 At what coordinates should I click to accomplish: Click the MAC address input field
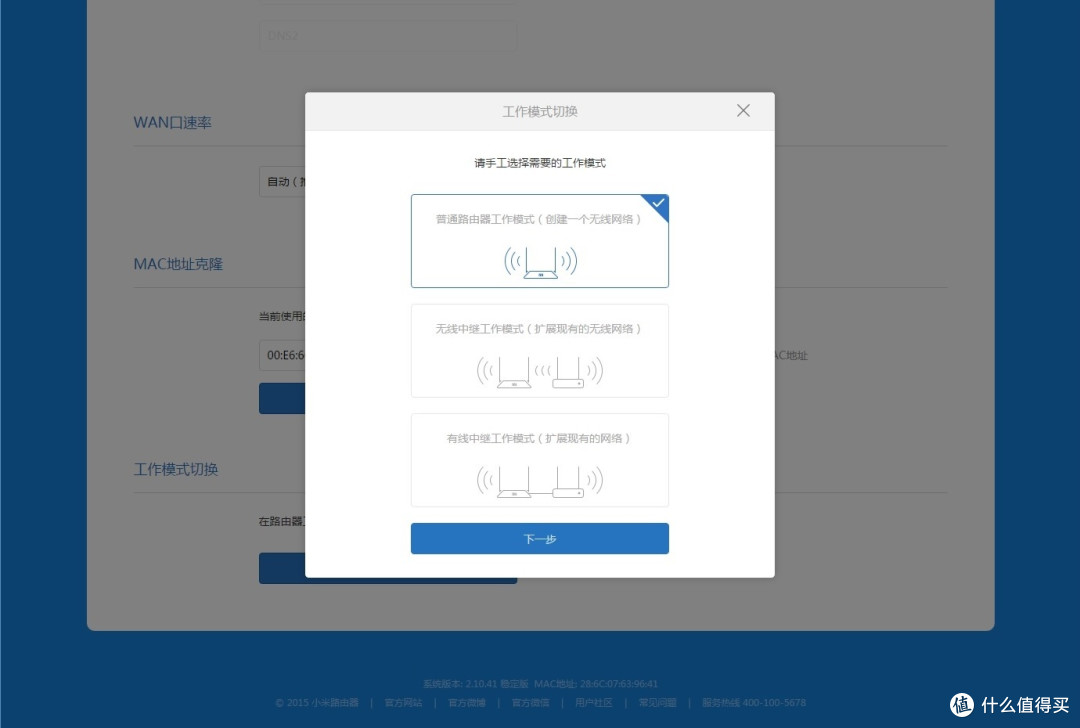(283, 355)
